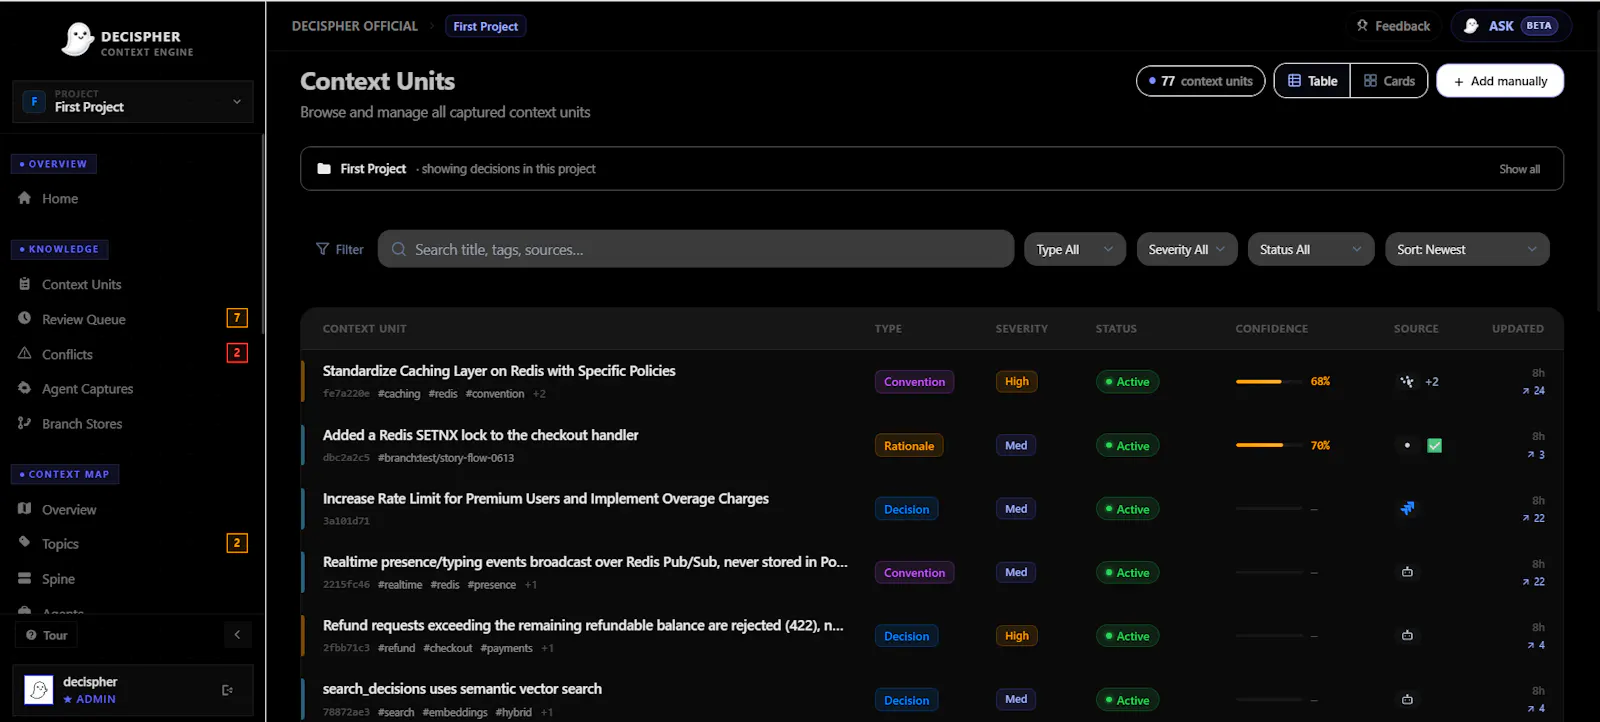Click source icon in Standardize Caching row
This screenshot has height=722, width=1600.
point(1407,381)
